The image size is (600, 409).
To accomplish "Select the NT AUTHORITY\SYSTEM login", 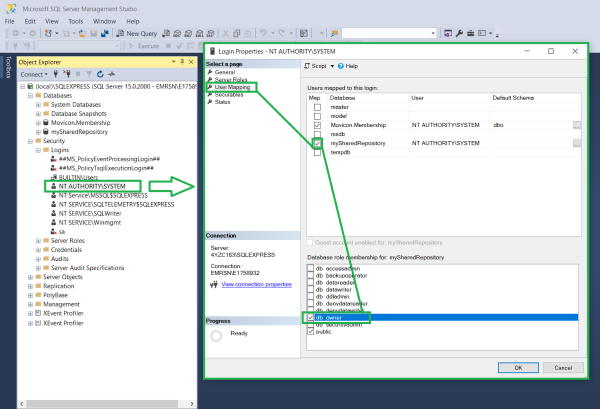I will pyautogui.click(x=90, y=186).
